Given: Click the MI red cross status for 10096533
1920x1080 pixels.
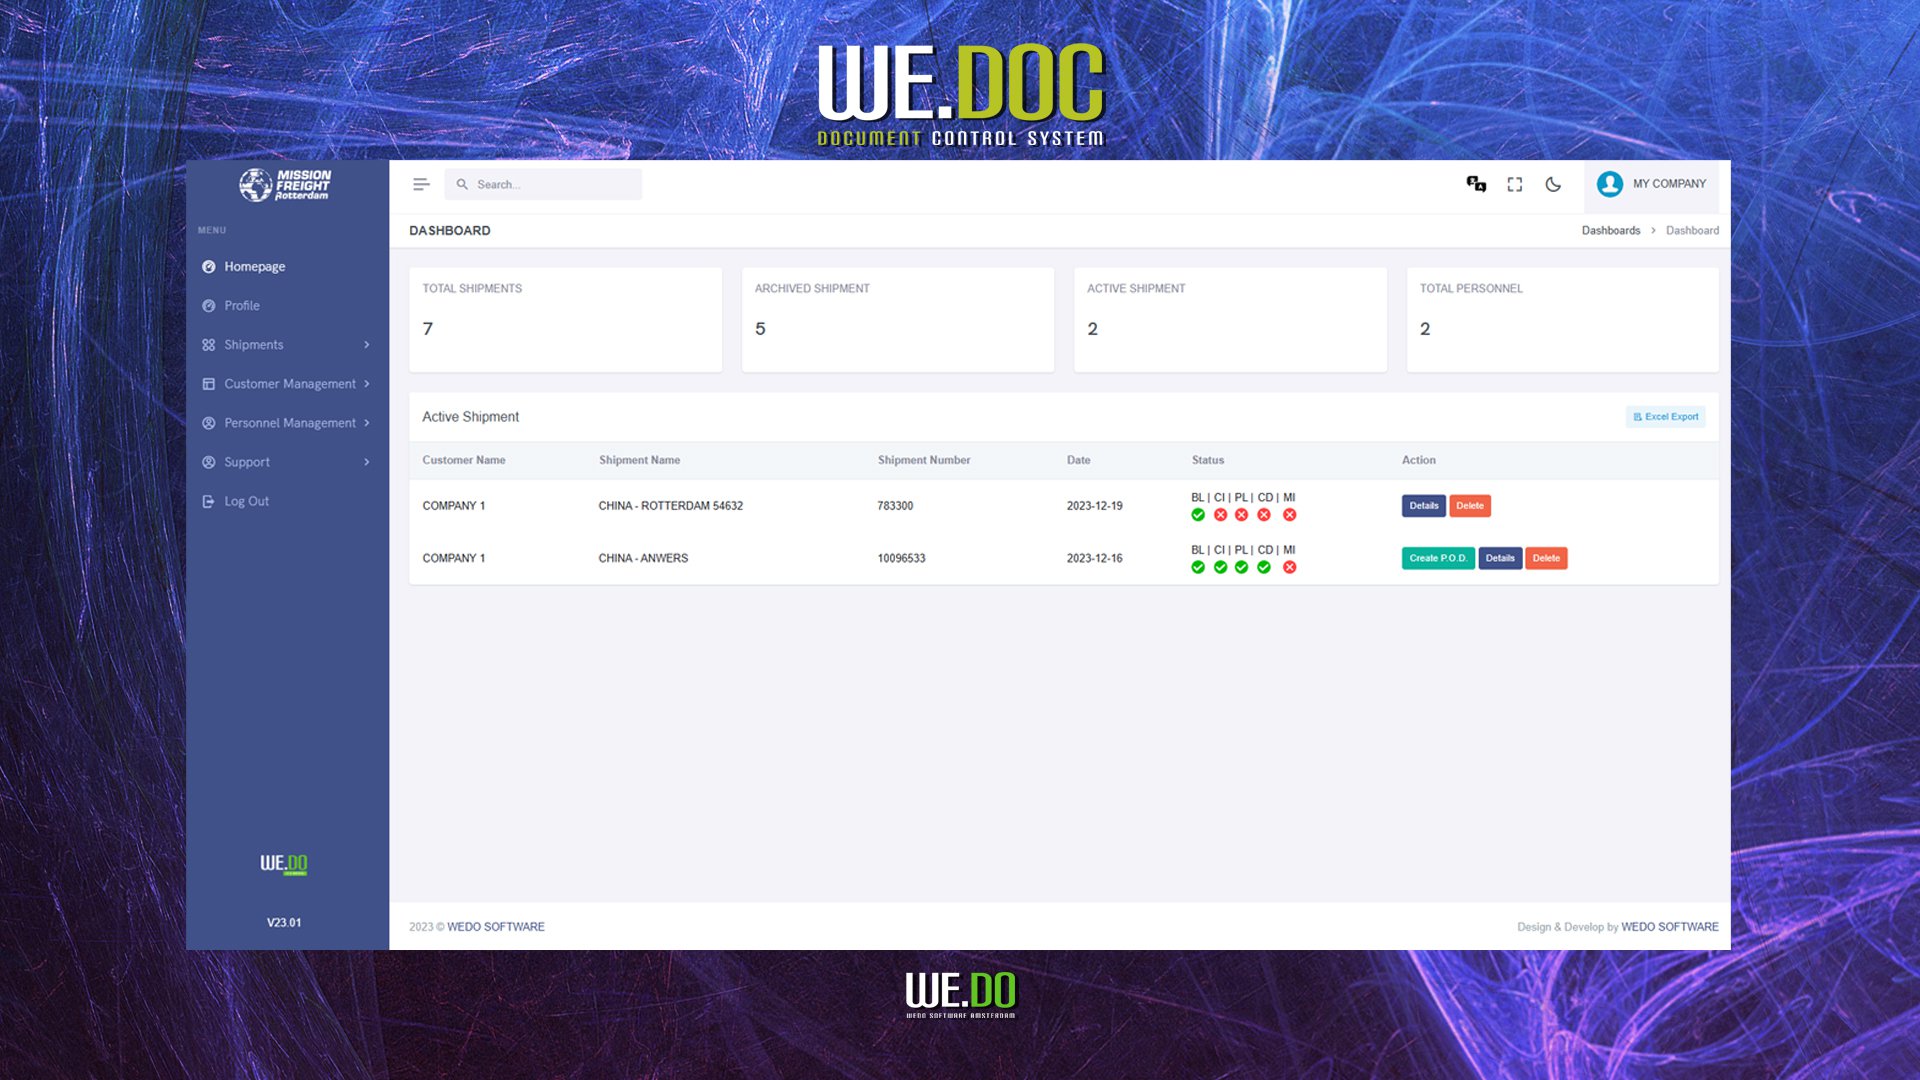Looking at the screenshot, I should (1290, 567).
